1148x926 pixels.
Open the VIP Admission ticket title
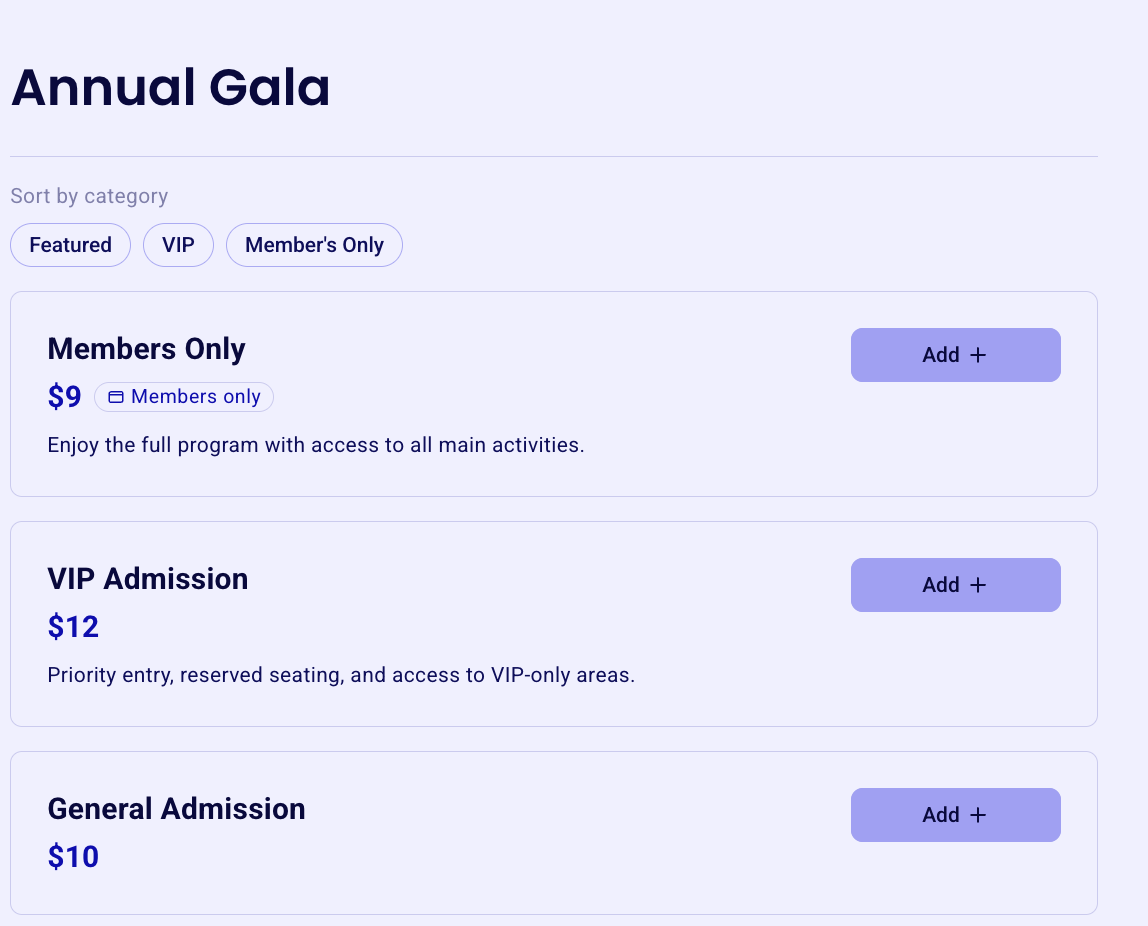pyautogui.click(x=148, y=579)
